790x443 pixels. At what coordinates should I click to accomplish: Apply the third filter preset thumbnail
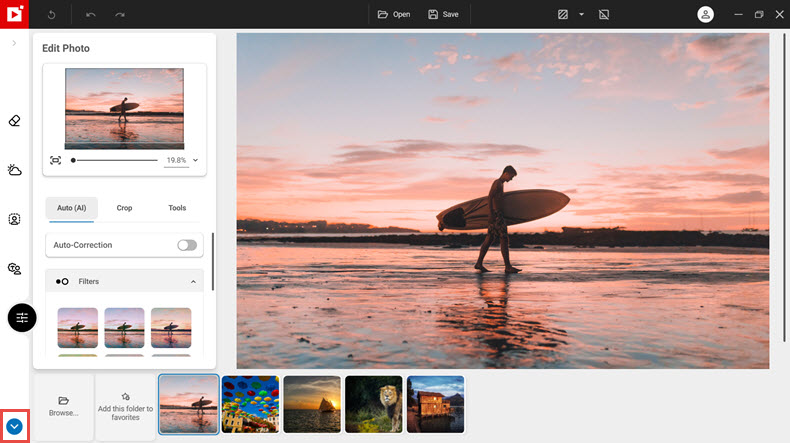coord(171,328)
